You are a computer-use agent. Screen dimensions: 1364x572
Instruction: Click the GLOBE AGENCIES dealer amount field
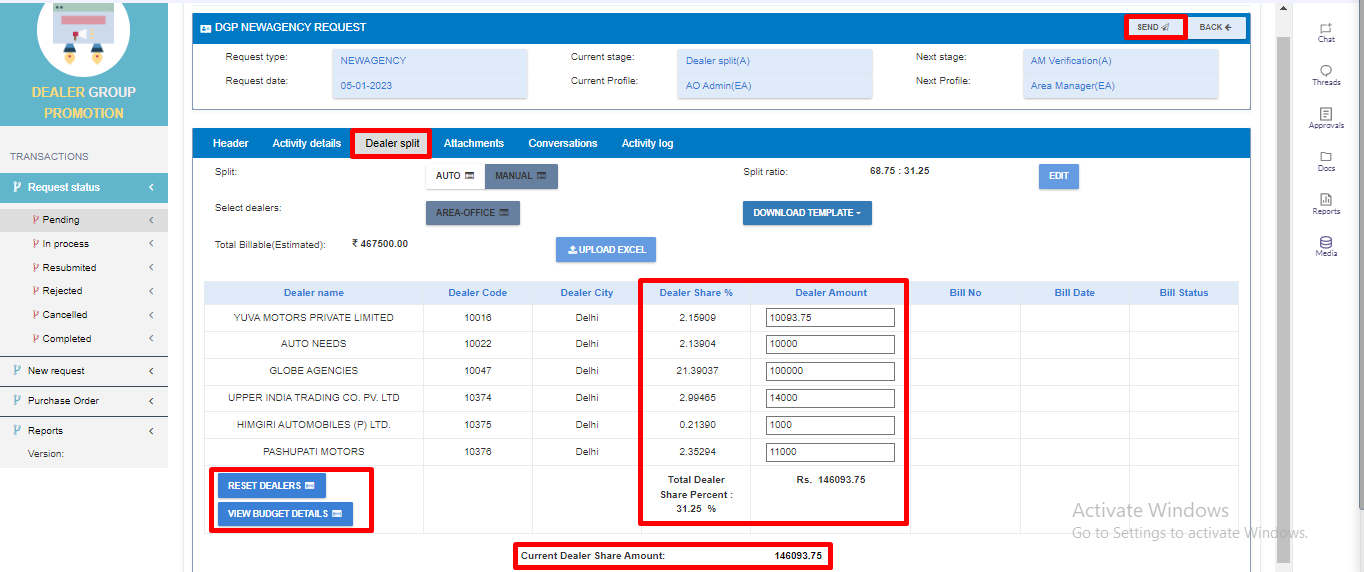click(829, 371)
